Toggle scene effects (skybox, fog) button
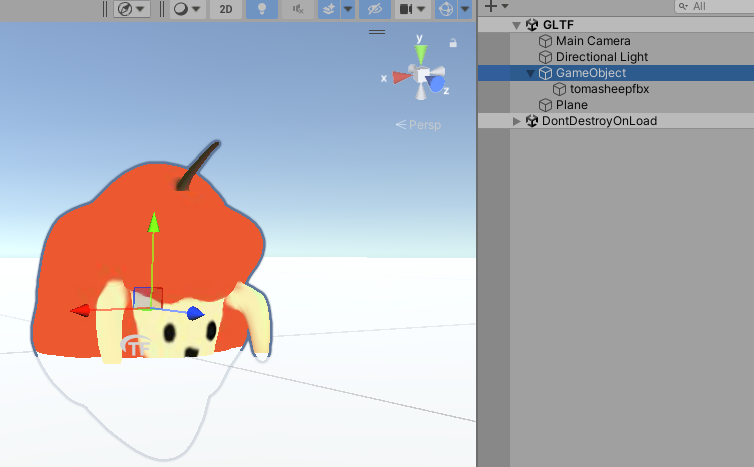Screen dimensions: 754x467 (x=329, y=9)
